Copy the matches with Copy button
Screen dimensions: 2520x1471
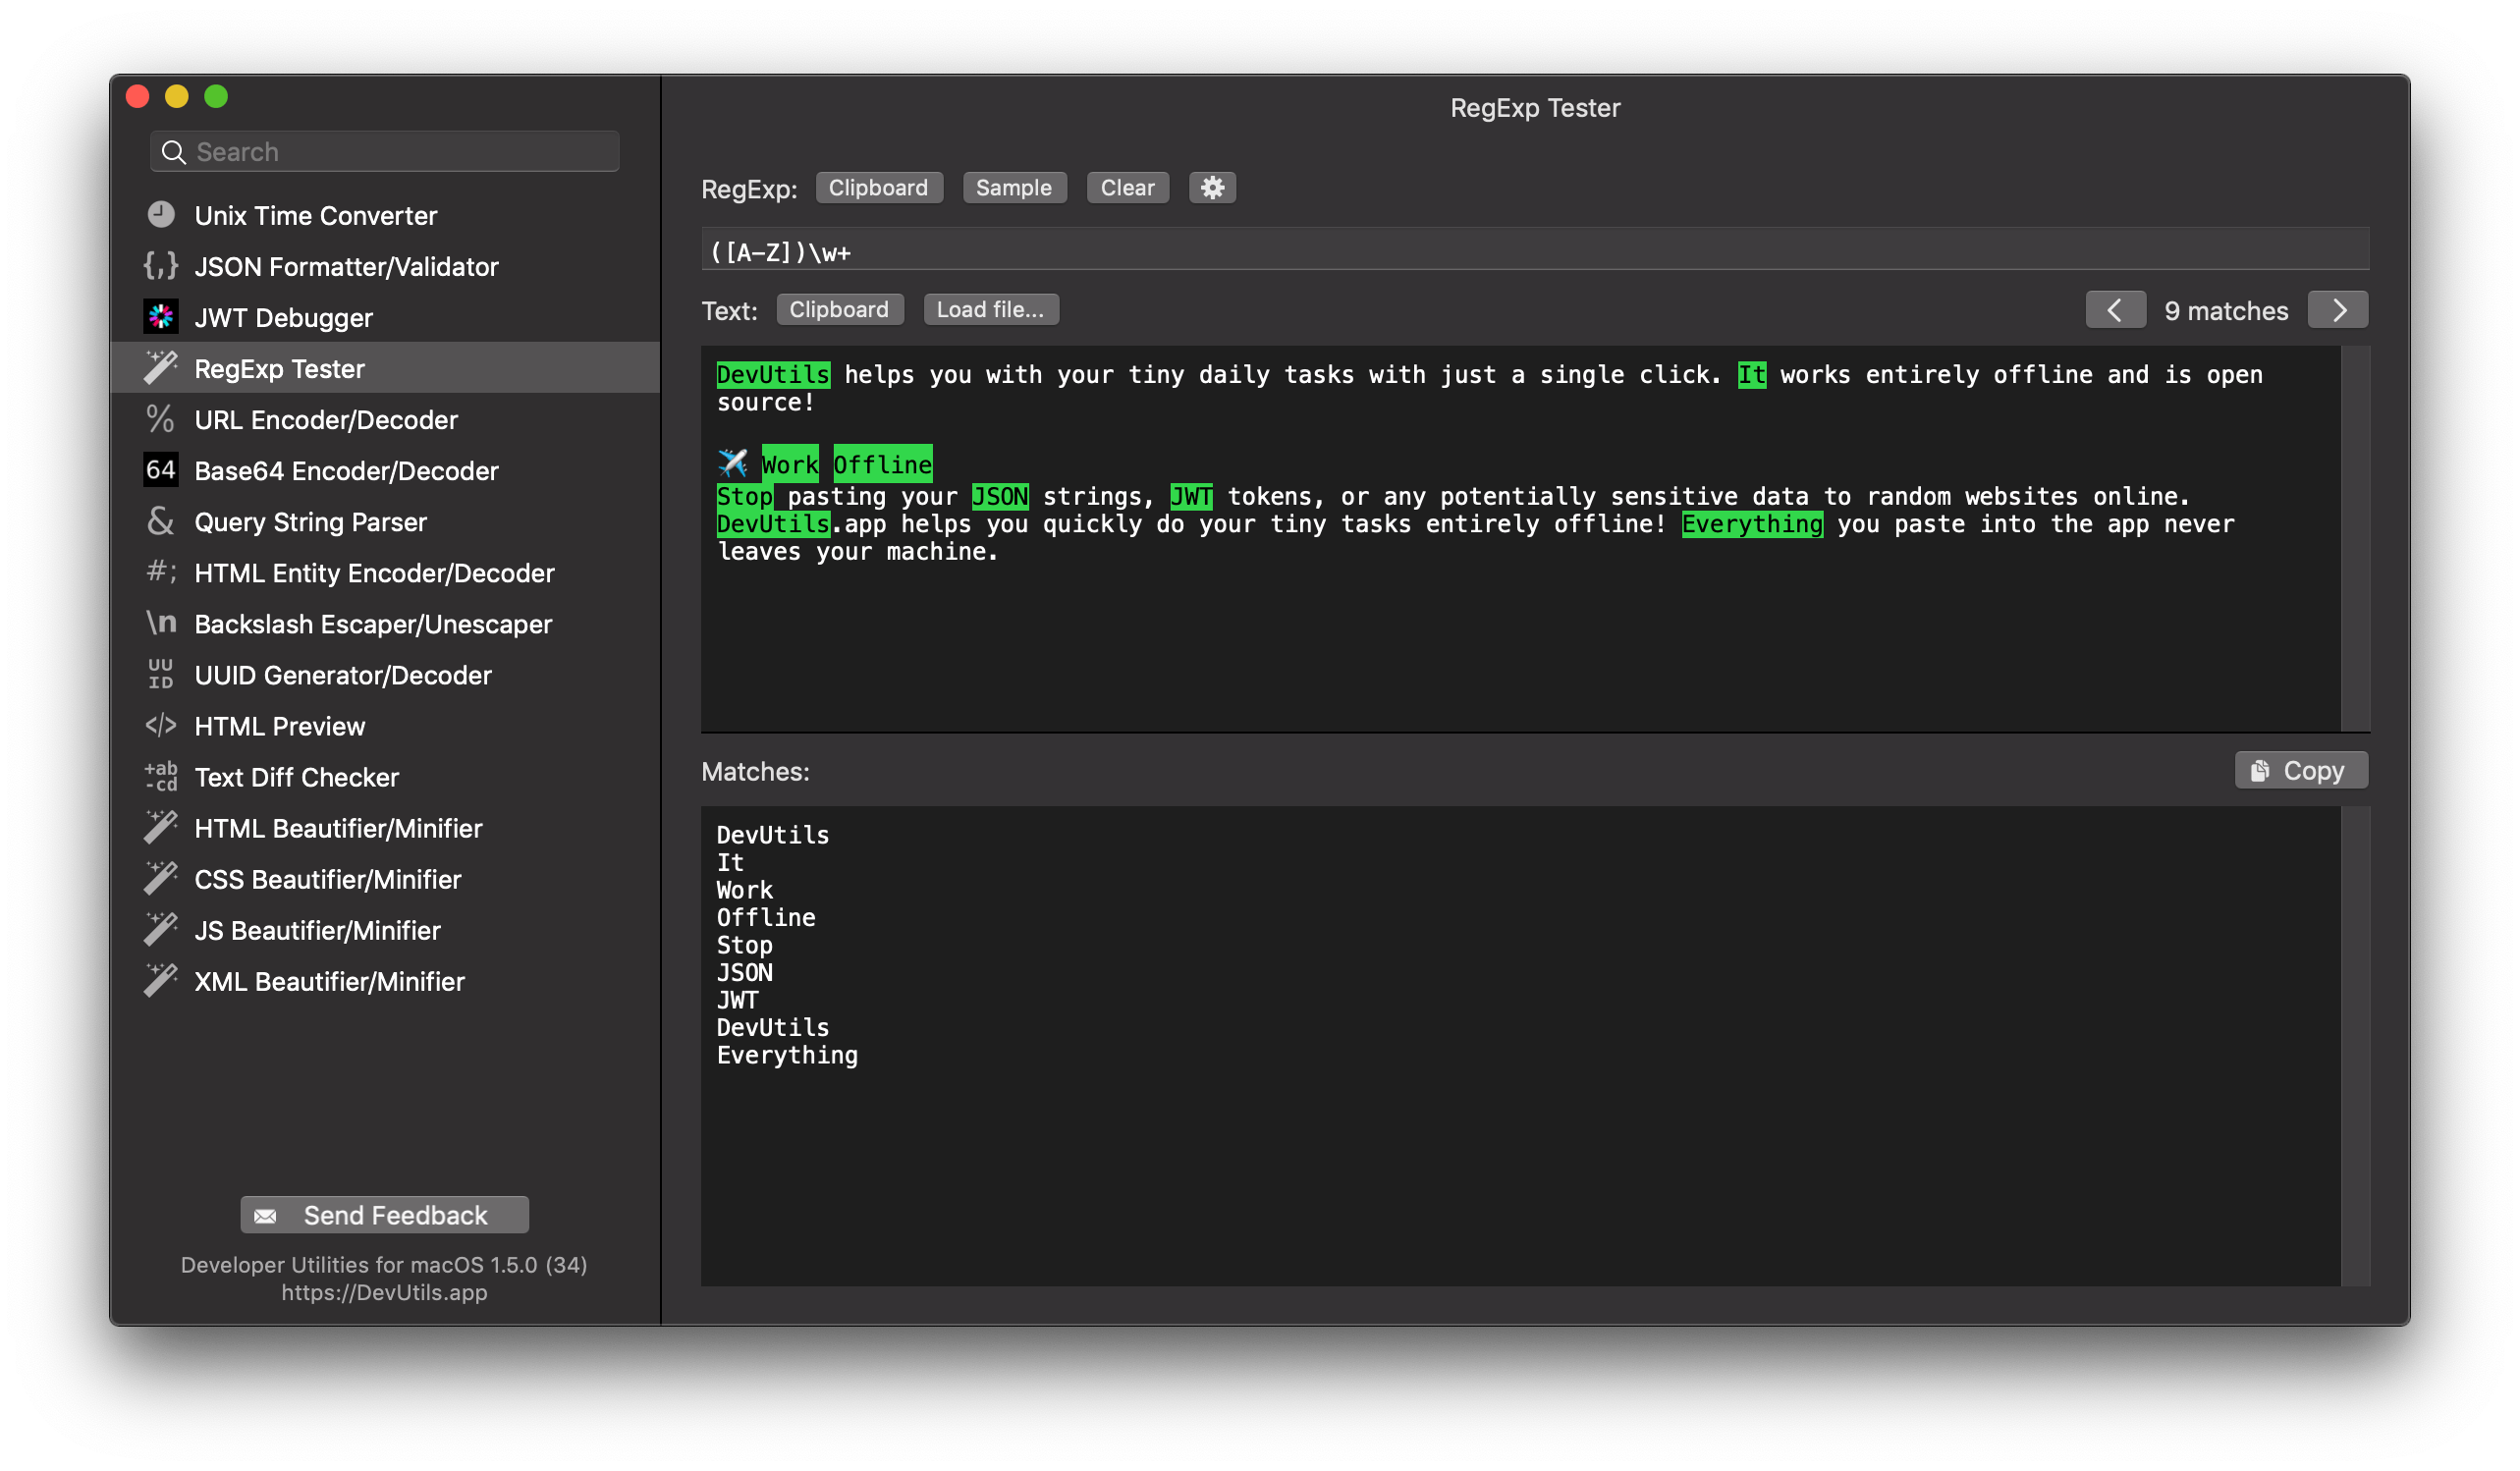tap(2300, 770)
